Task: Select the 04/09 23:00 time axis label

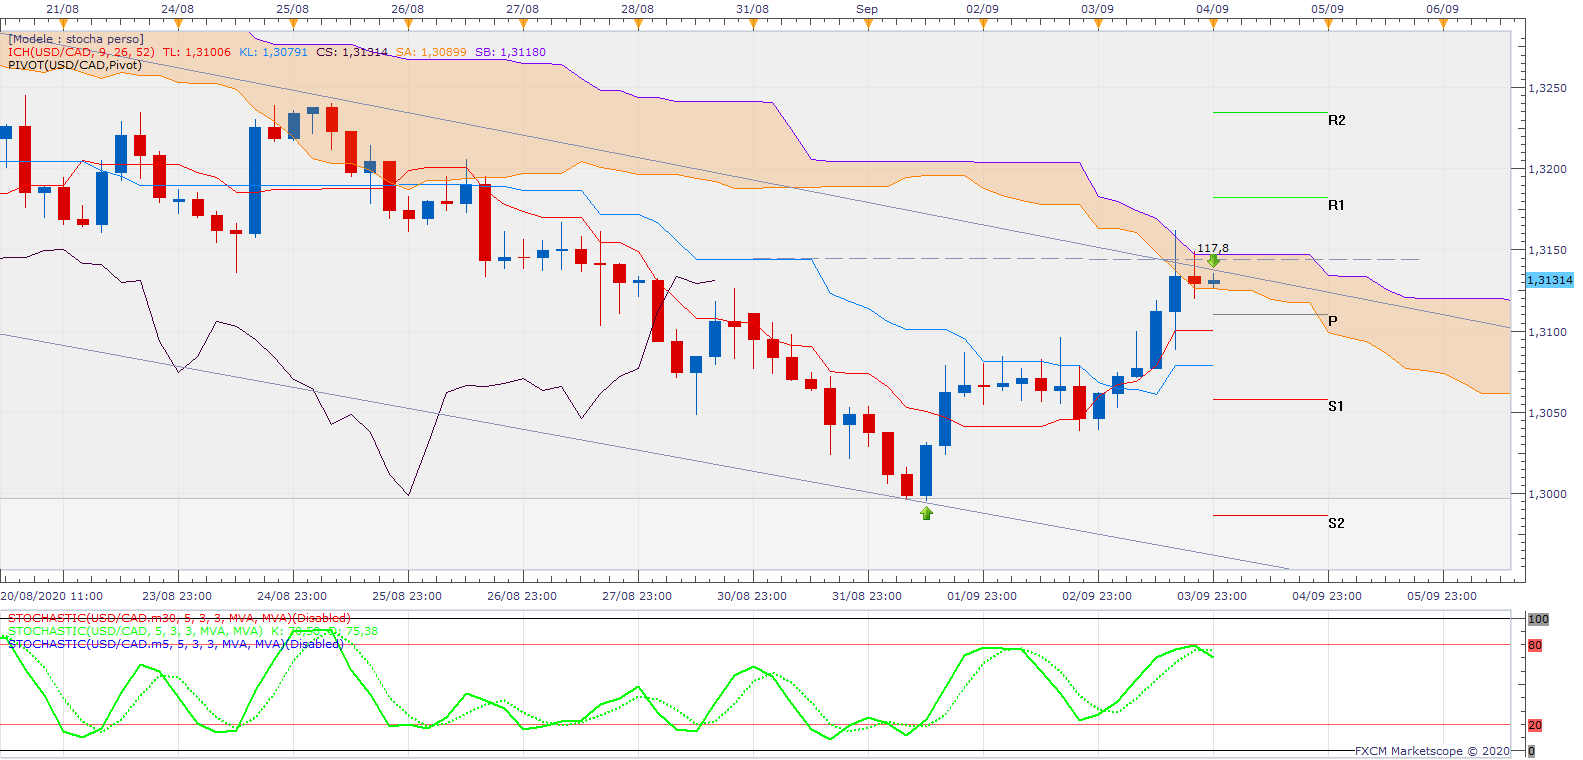Action: tap(1327, 596)
